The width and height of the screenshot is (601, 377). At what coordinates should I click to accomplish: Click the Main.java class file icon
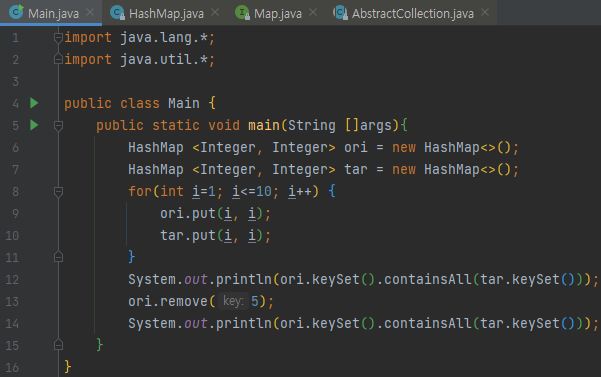coord(16,12)
